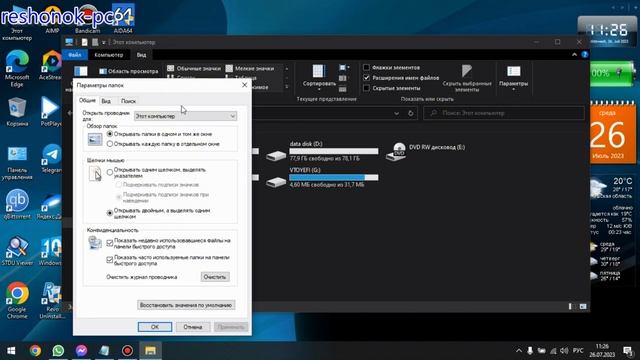Enable Скрытые элементы checkbox
640x360 pixels.
pyautogui.click(x=366, y=88)
